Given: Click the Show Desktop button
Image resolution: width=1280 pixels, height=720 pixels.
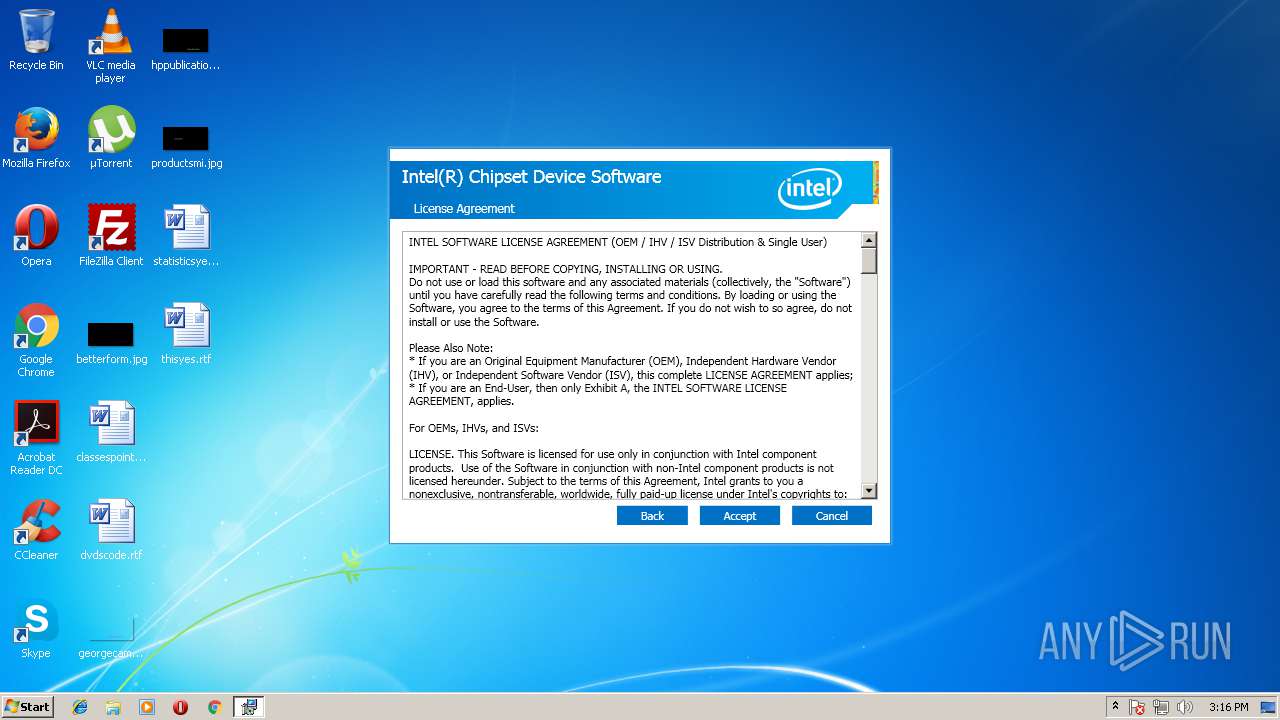Looking at the screenshot, I should coord(1269,707).
